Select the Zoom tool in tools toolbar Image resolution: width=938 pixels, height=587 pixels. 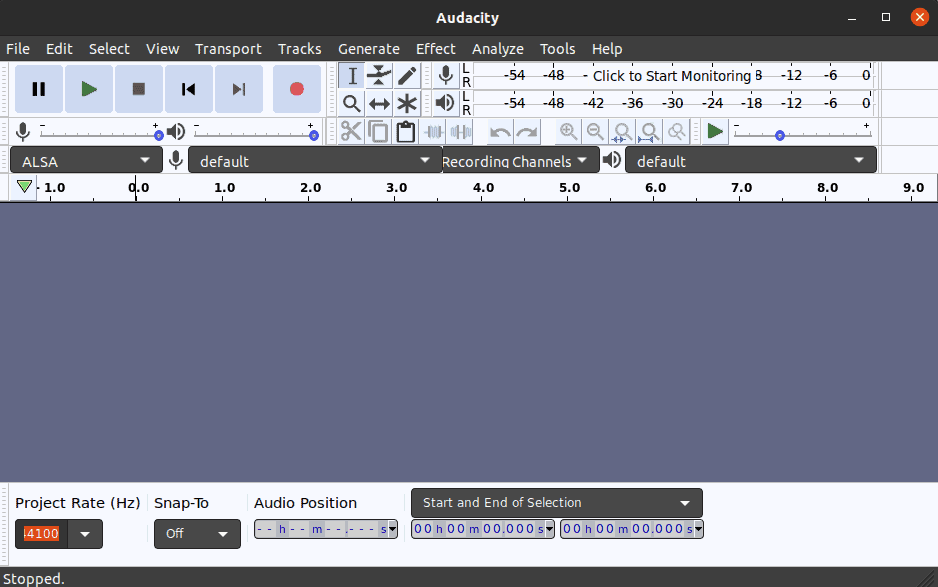(x=351, y=103)
